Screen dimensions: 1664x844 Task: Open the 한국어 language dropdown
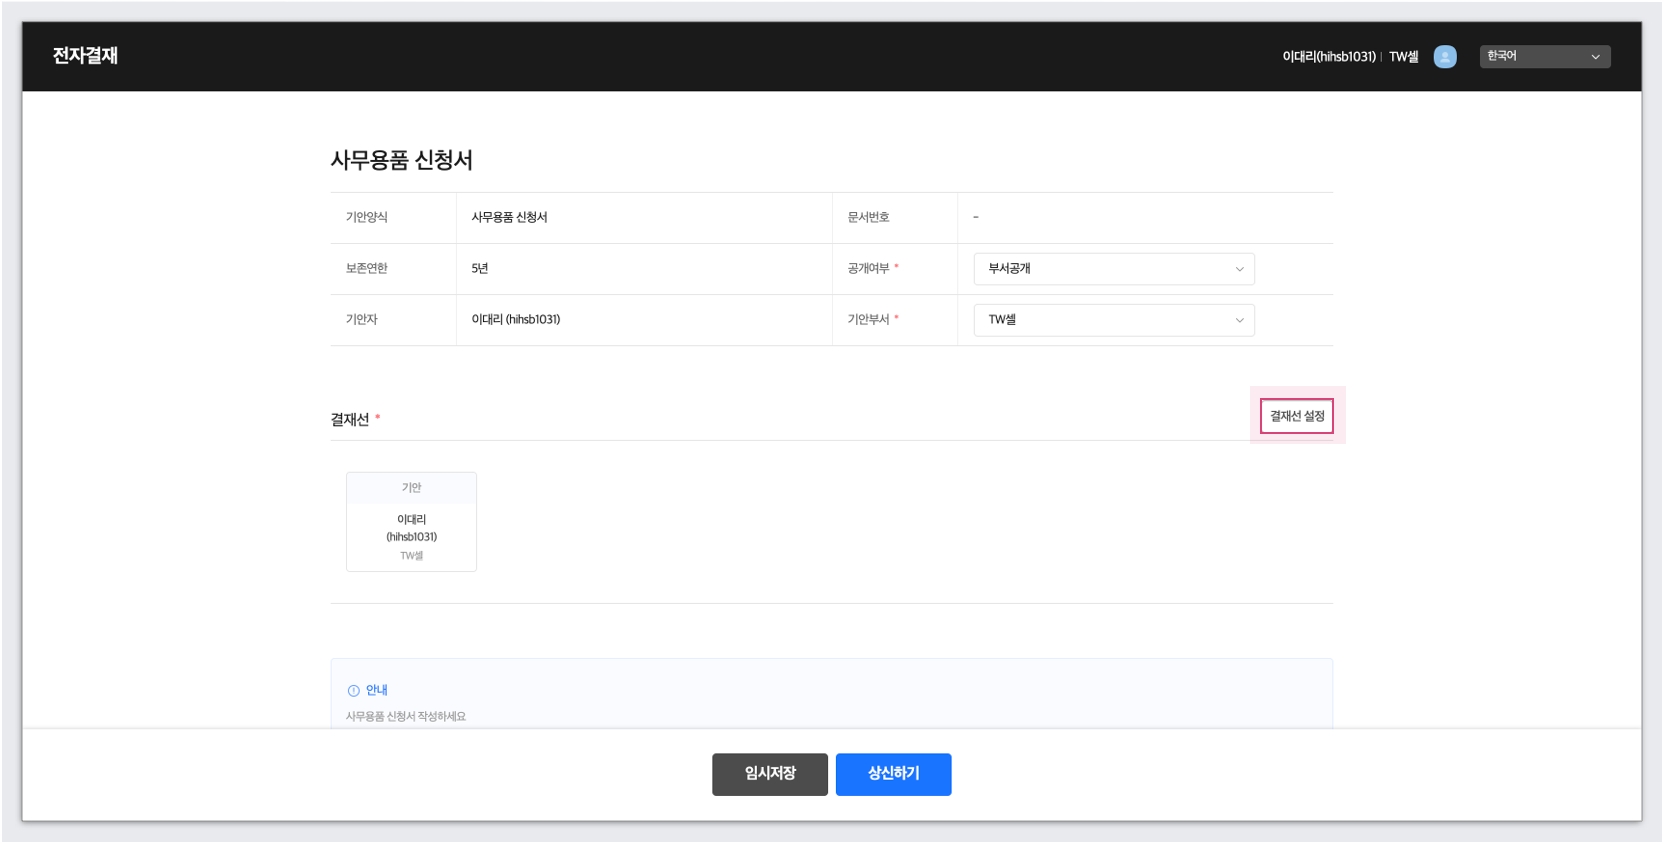pyautogui.click(x=1543, y=57)
